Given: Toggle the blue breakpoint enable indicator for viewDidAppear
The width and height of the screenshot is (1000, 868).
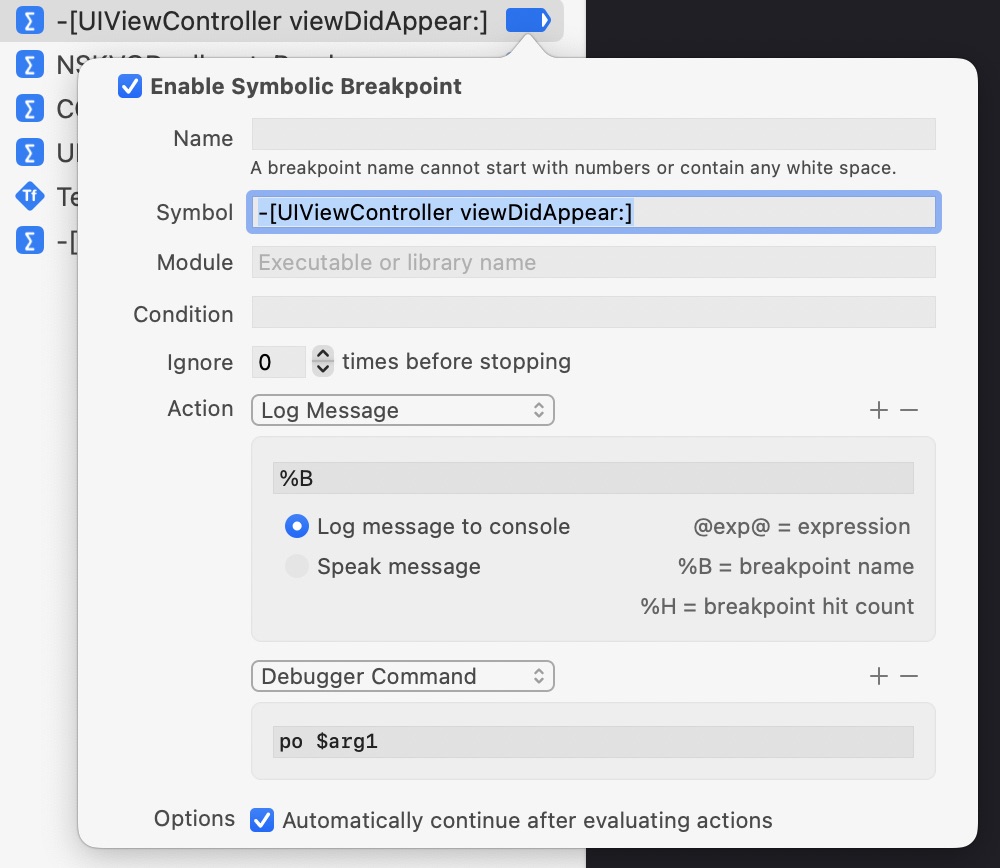Looking at the screenshot, I should pos(528,20).
